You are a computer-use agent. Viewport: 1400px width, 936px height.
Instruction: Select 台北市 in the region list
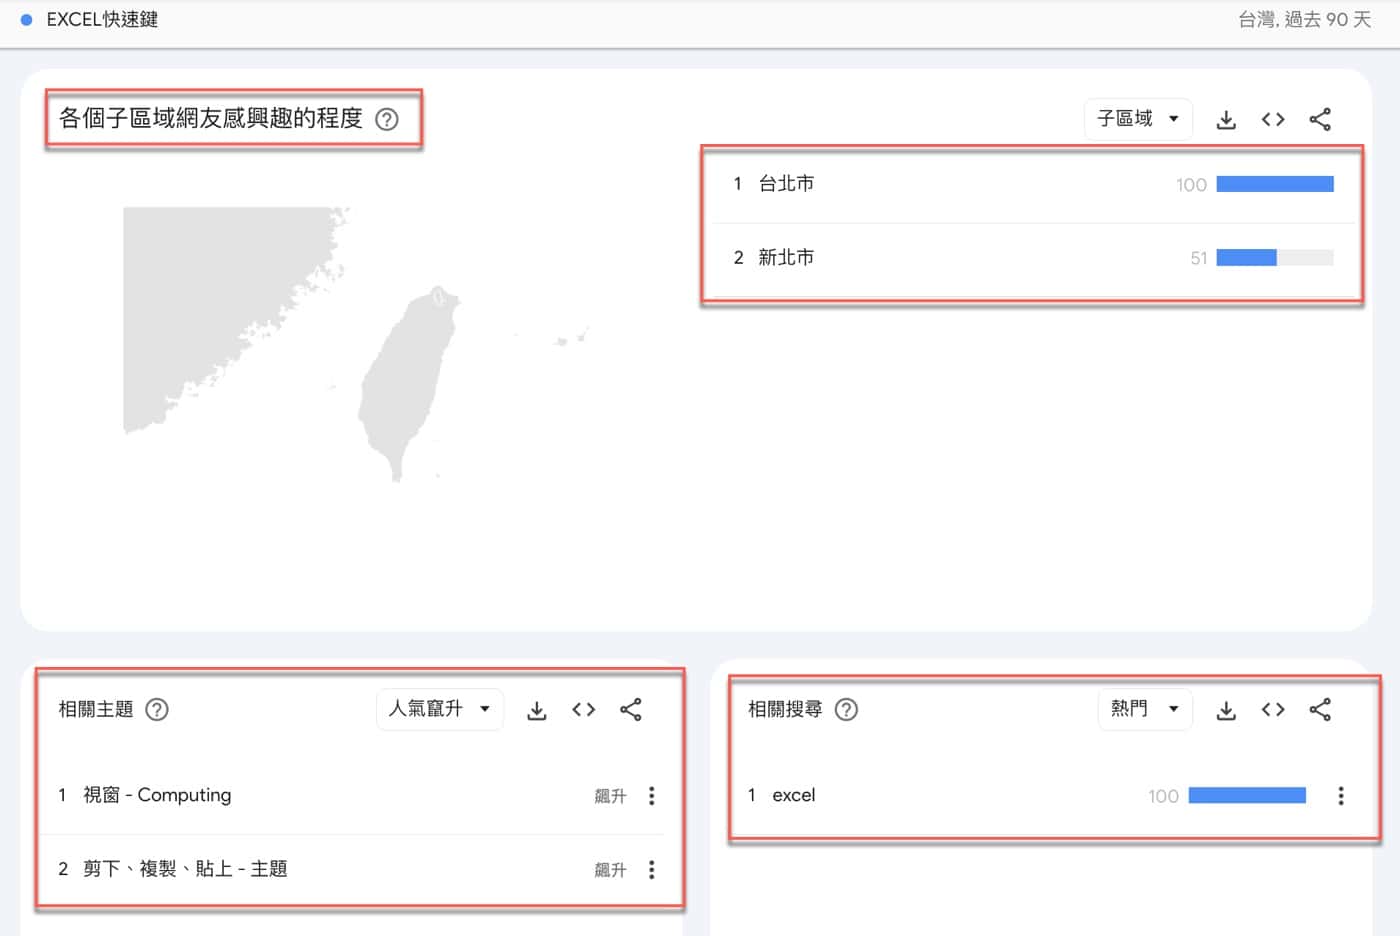(x=786, y=184)
